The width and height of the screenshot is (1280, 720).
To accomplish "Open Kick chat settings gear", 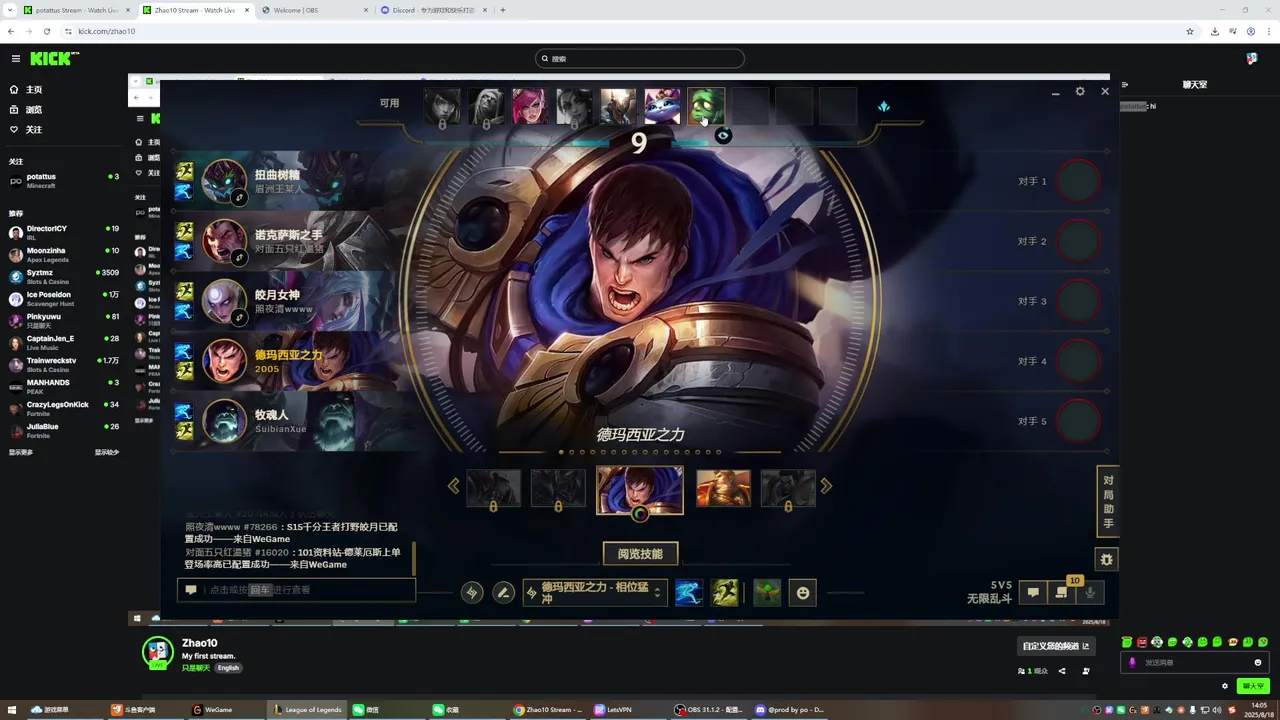I will [x=1225, y=686].
